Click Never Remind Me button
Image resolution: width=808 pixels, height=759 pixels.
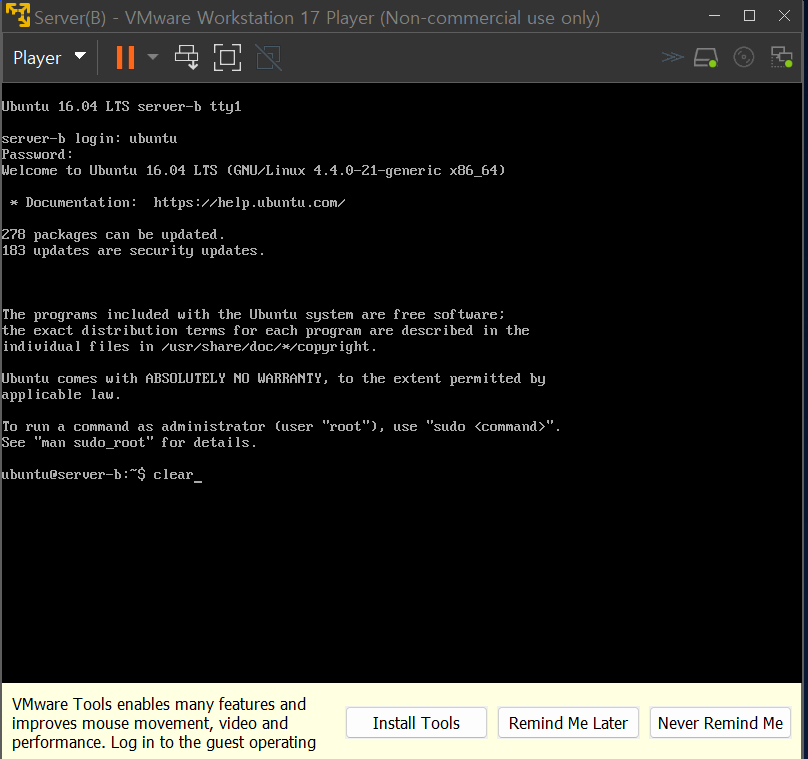(720, 723)
